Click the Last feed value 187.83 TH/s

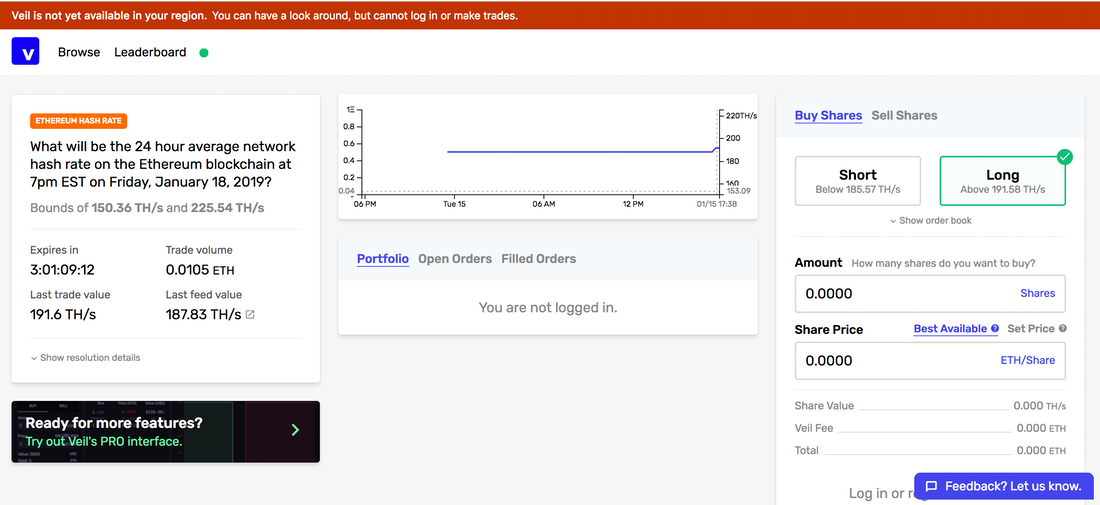(x=203, y=314)
